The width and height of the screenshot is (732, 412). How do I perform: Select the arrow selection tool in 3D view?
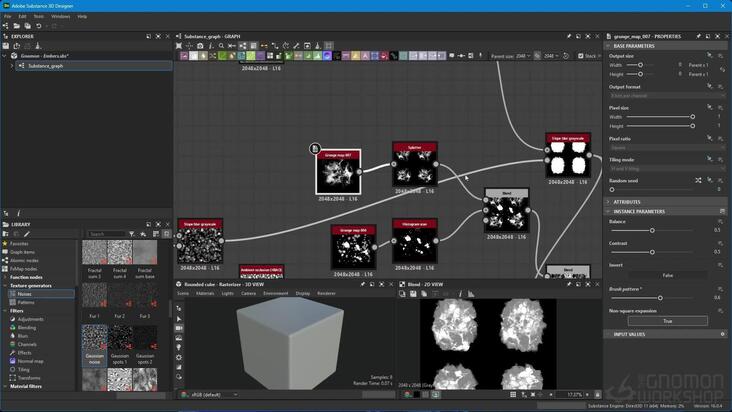point(179,319)
